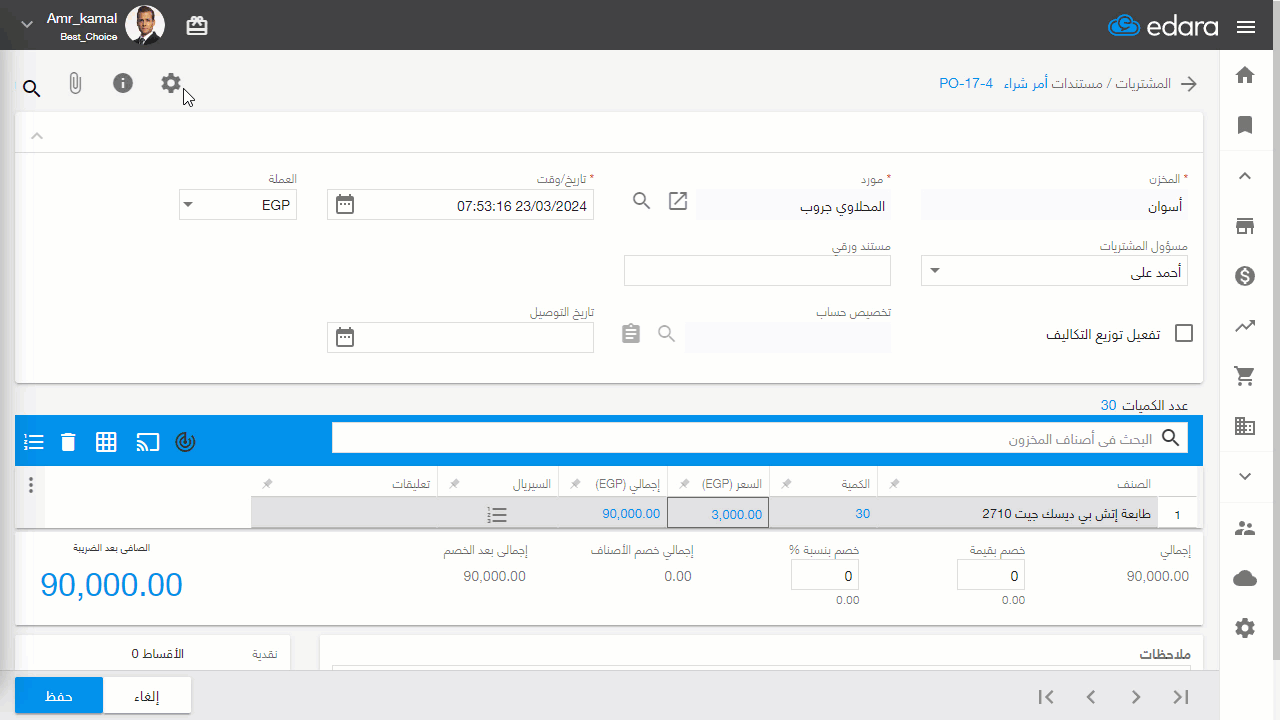
Task: Click the Amr_kamal user avatar
Action: coord(145,25)
